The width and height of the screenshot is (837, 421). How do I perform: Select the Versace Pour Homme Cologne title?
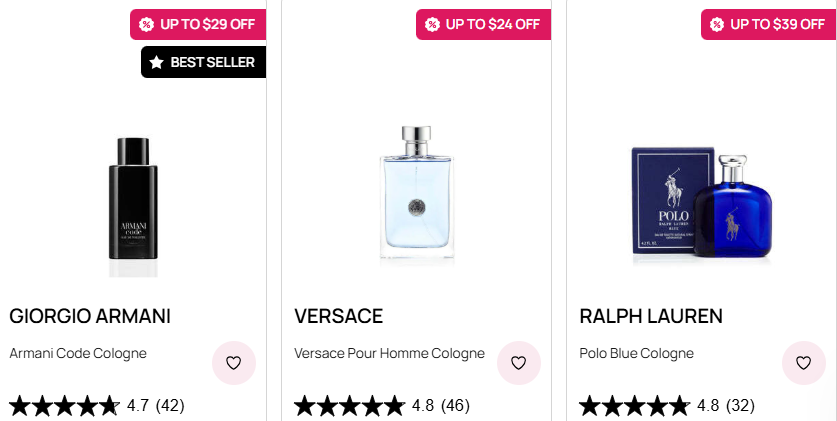tap(390, 353)
